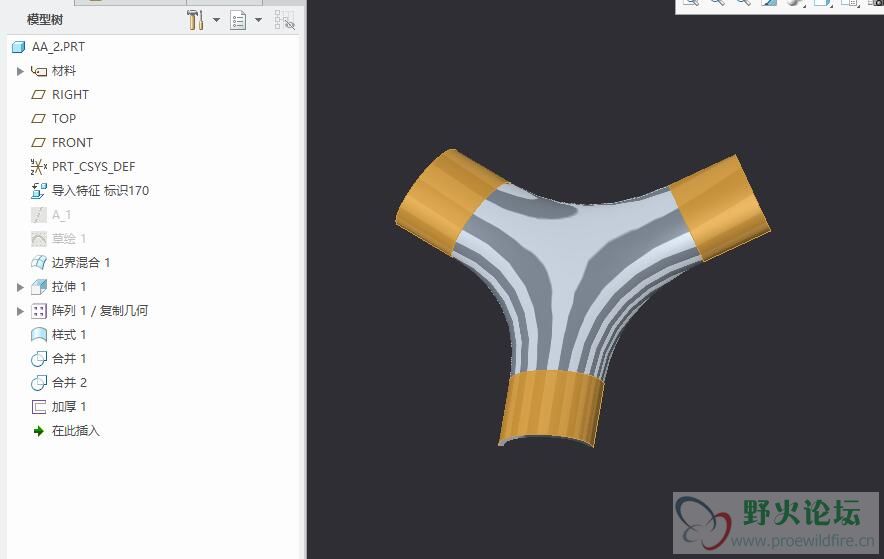Select the 合并 2 merge feature
This screenshot has height=559, width=884.
(69, 383)
